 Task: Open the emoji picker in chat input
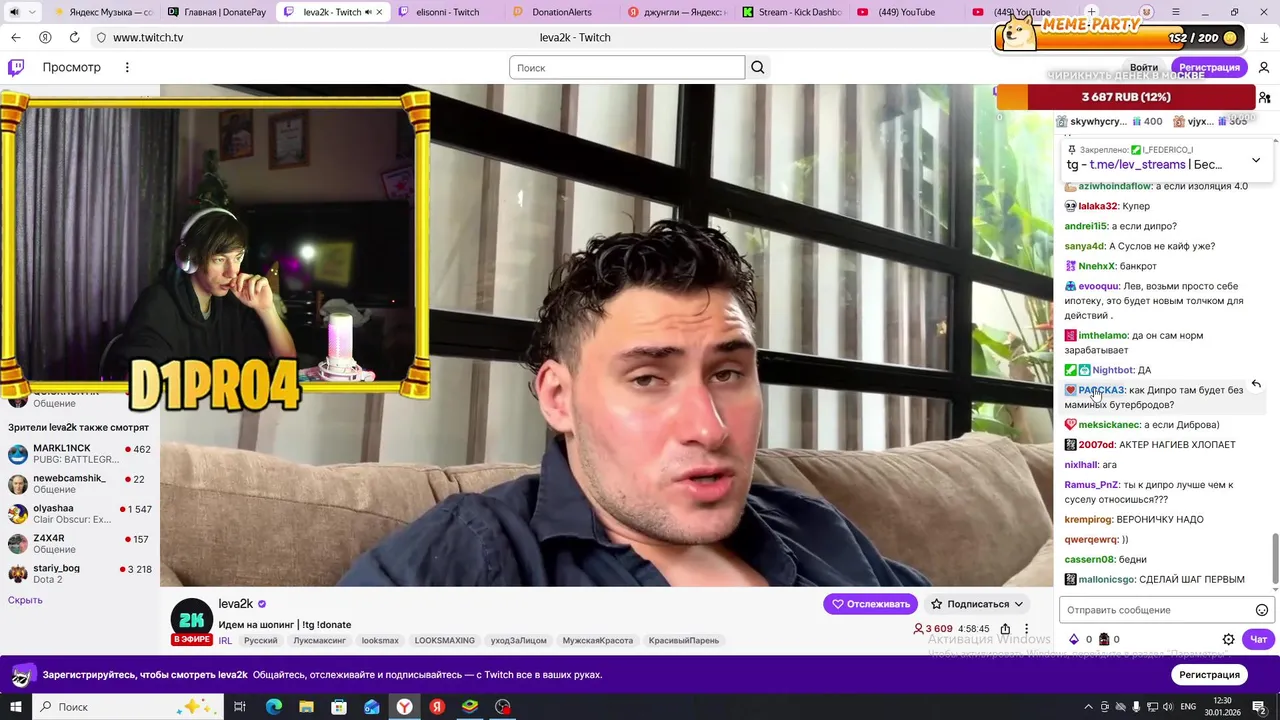coord(1262,610)
